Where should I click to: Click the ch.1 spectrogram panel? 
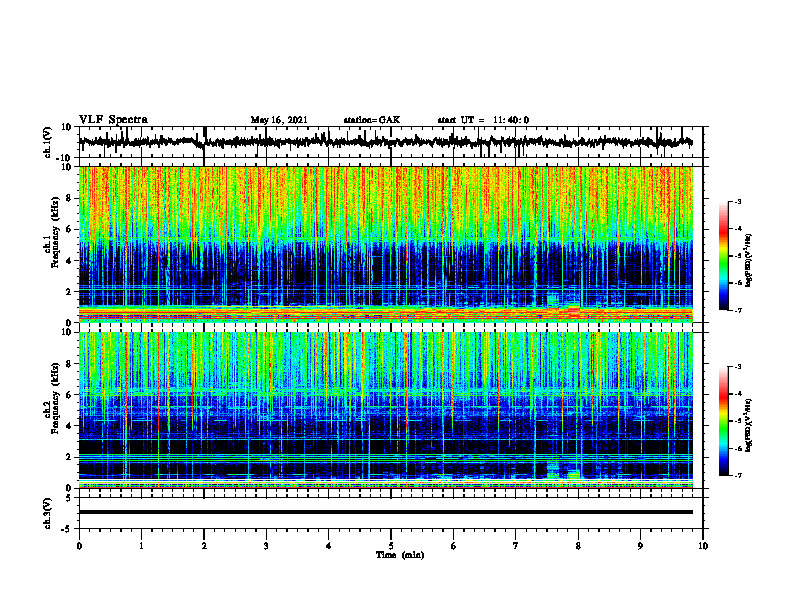(386, 244)
